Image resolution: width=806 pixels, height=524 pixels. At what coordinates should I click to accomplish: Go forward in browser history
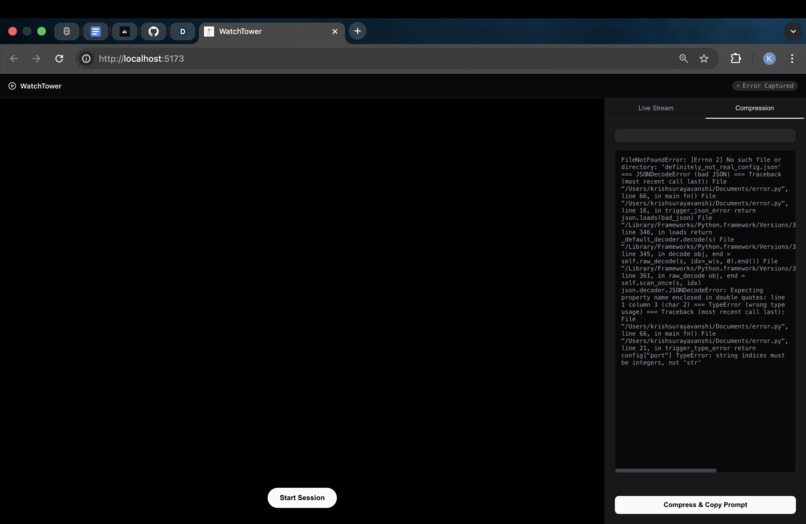pos(36,59)
